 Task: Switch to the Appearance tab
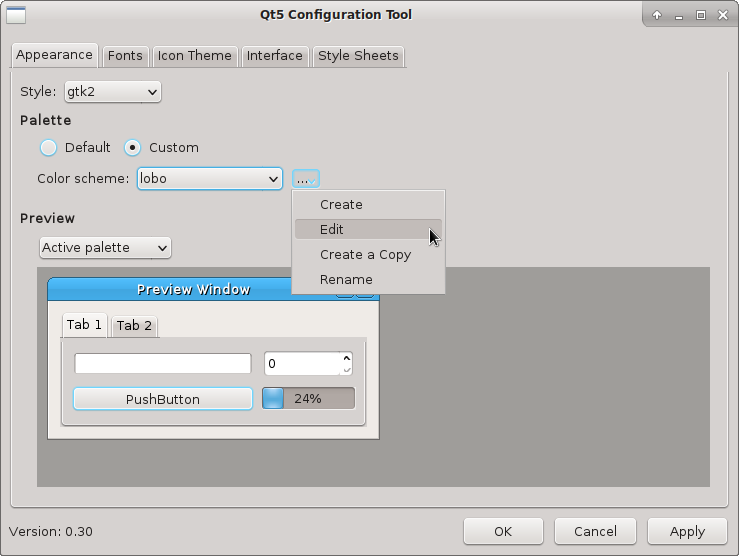point(54,55)
